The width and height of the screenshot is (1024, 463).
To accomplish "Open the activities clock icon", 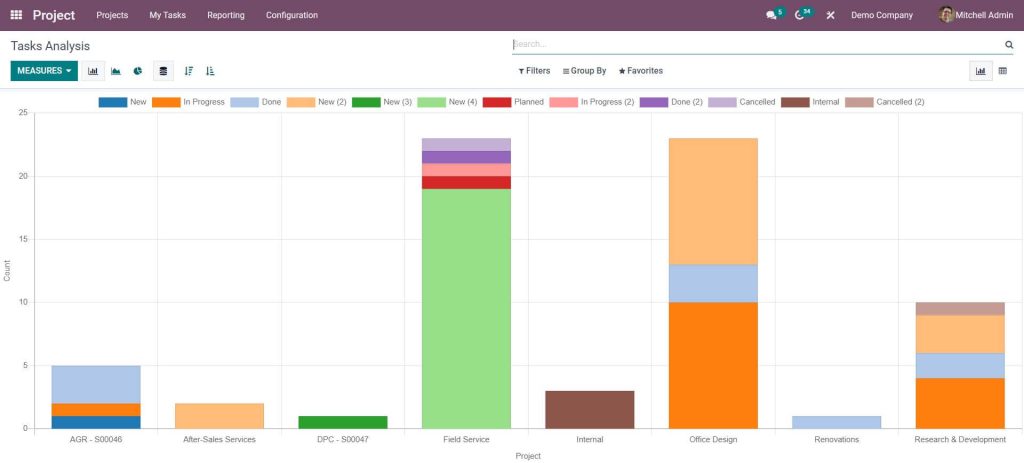I will (800, 15).
